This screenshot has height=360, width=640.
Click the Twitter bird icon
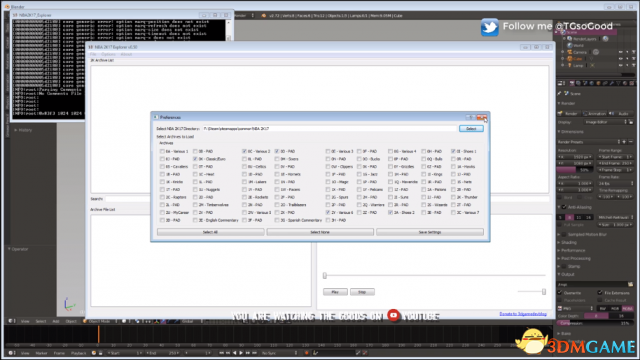click(x=489, y=27)
